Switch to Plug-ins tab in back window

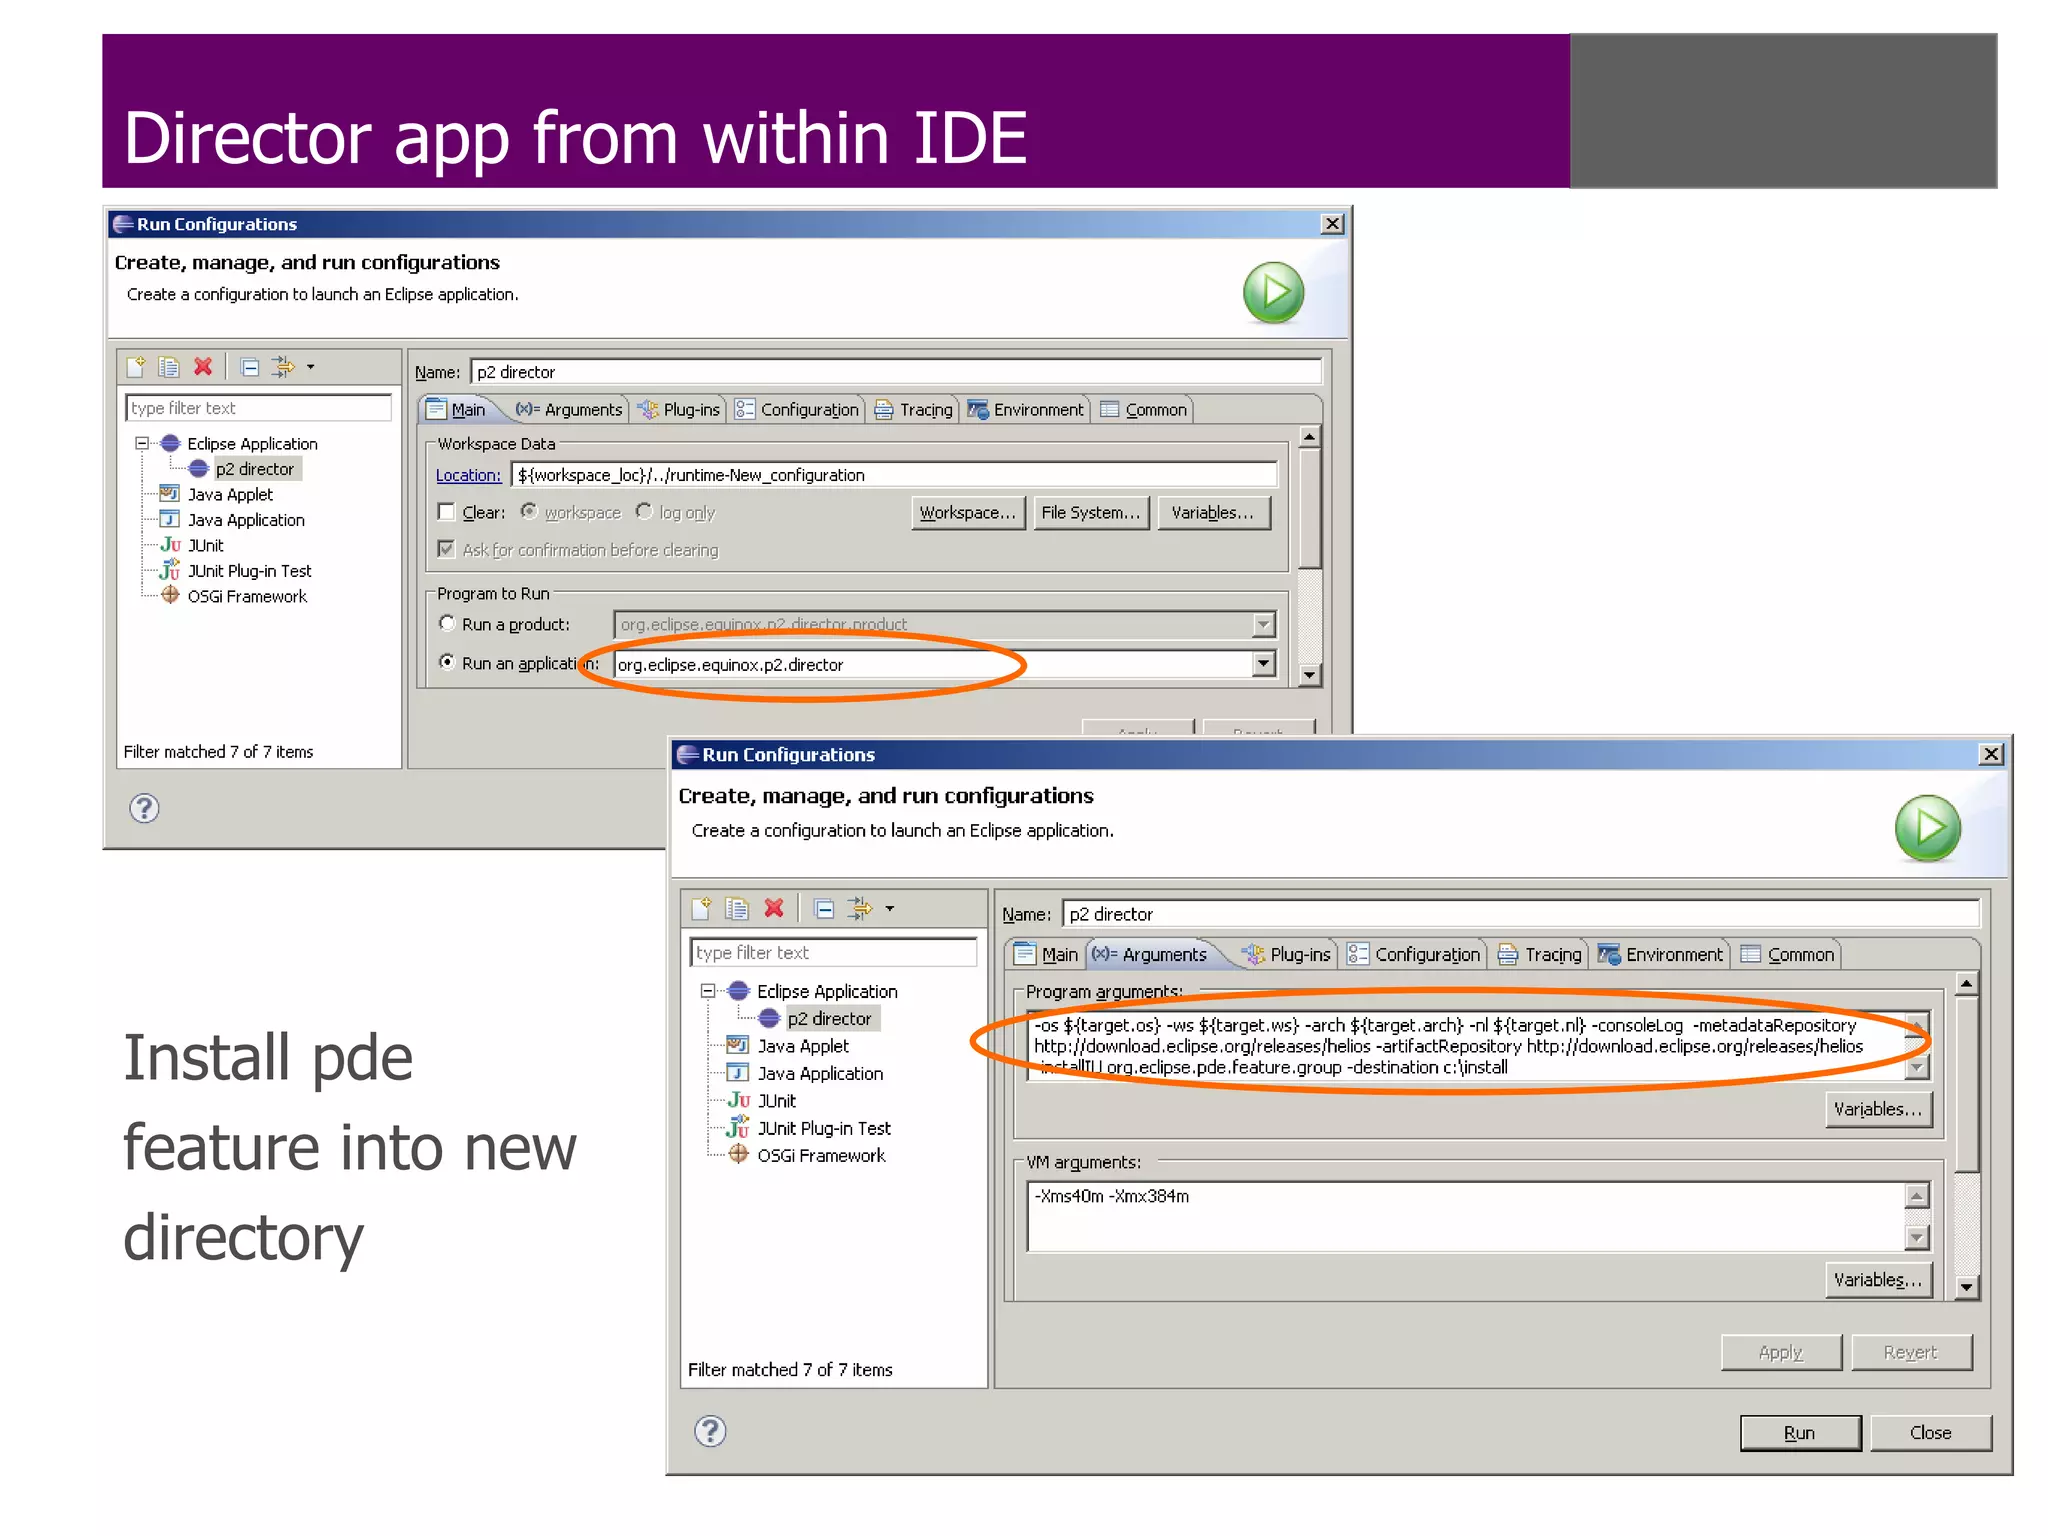pos(679,409)
